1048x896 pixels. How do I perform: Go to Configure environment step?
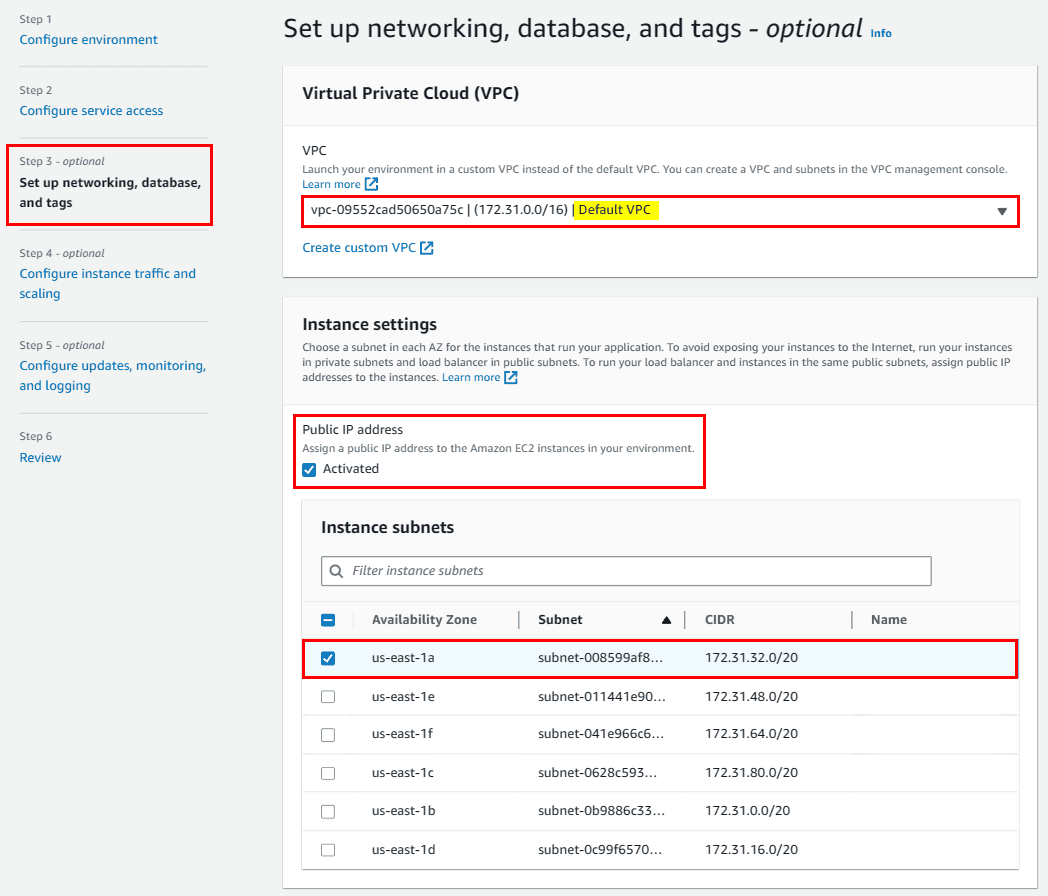coord(88,40)
